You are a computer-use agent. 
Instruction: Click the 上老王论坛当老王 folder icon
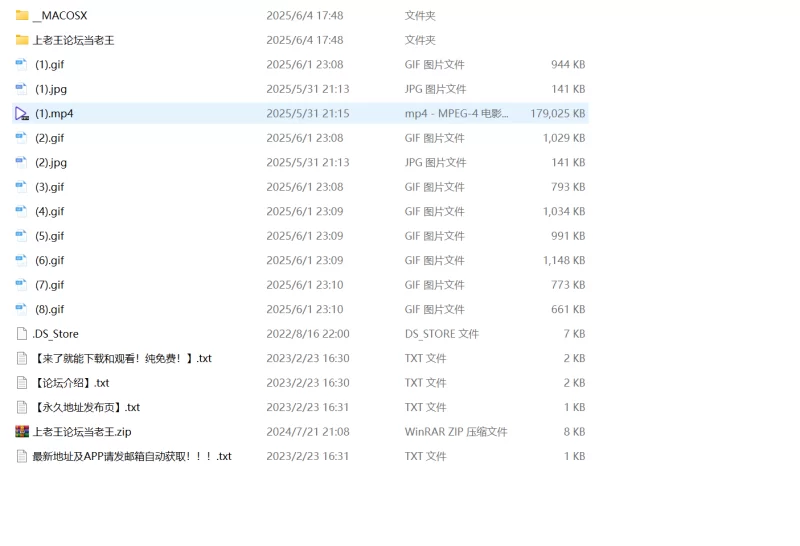pos(22,40)
